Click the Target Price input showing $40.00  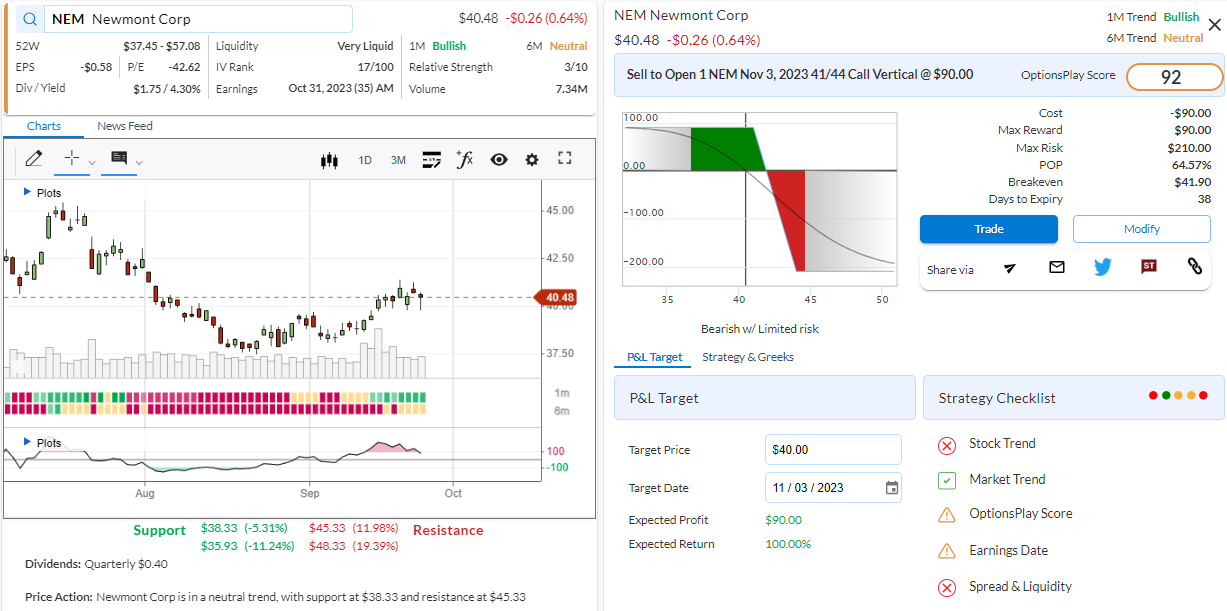pyautogui.click(x=833, y=450)
